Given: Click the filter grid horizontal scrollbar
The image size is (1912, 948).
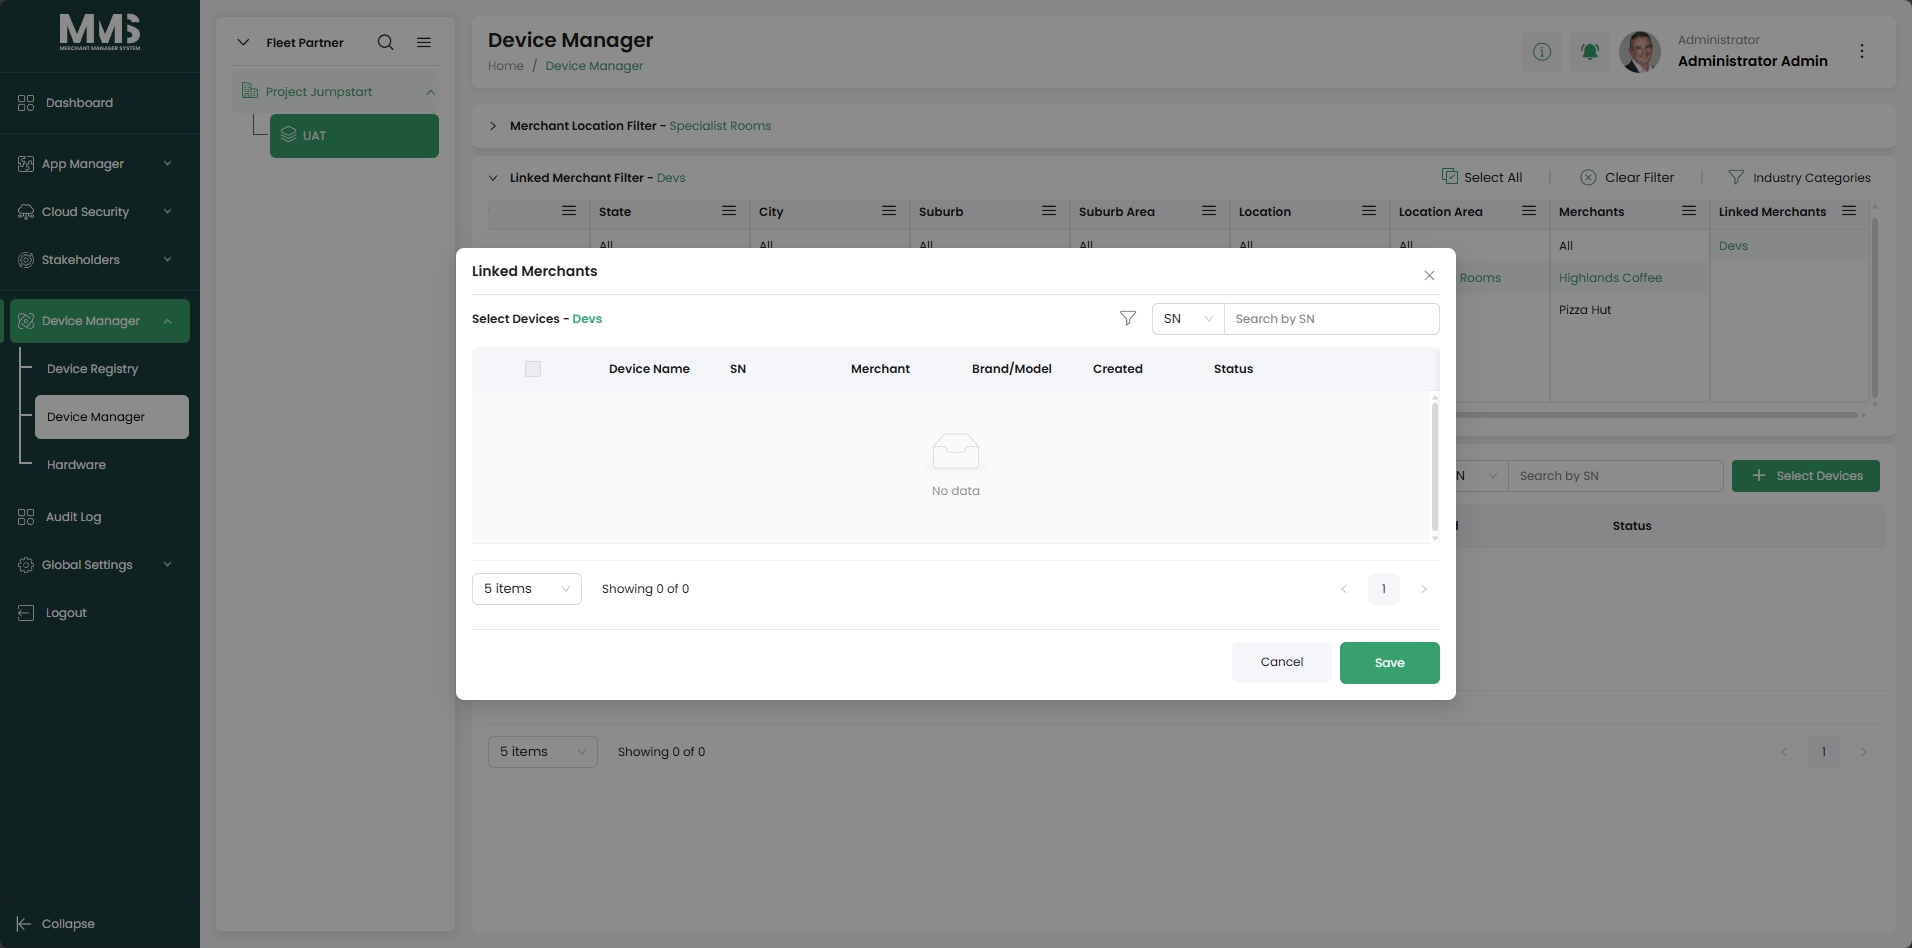Looking at the screenshot, I should (x=1655, y=415).
